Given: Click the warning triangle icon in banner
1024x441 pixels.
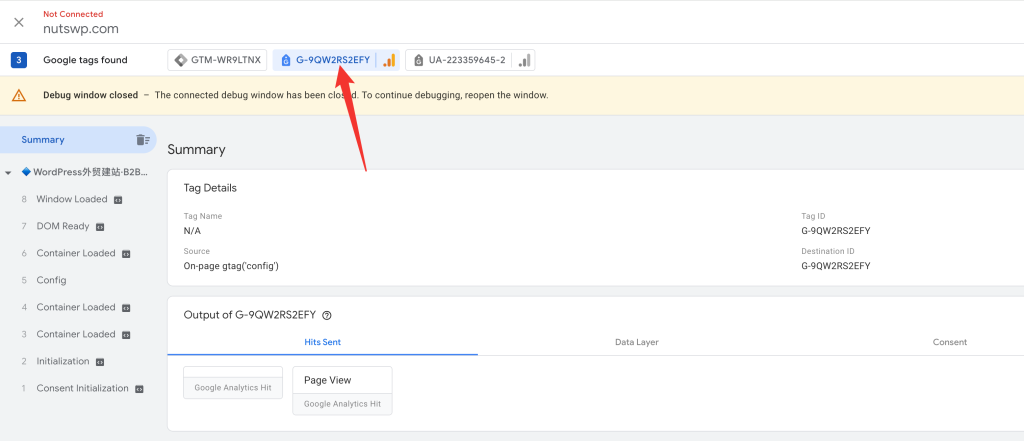Looking at the screenshot, I should [19, 95].
